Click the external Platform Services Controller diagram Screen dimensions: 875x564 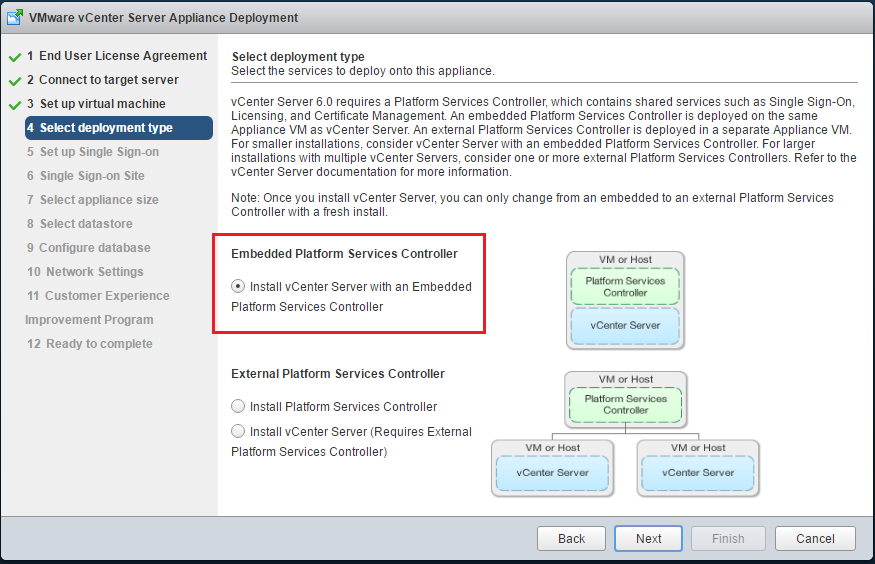click(626, 433)
